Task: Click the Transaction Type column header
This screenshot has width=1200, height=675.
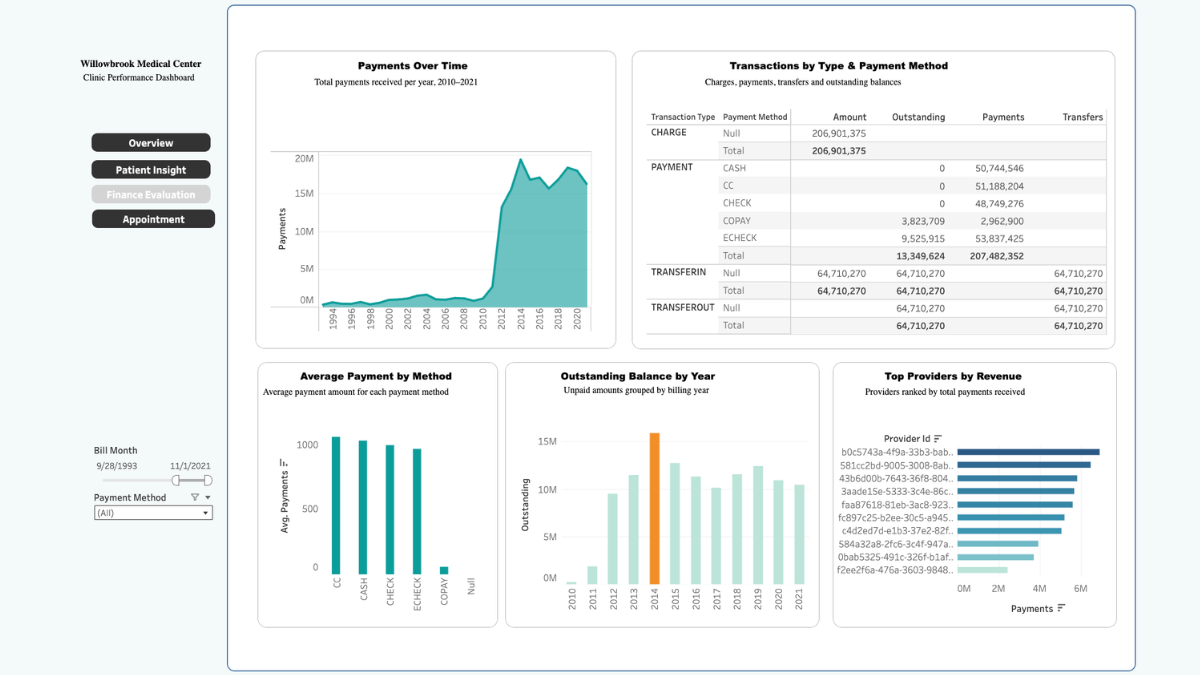Action: pos(683,117)
